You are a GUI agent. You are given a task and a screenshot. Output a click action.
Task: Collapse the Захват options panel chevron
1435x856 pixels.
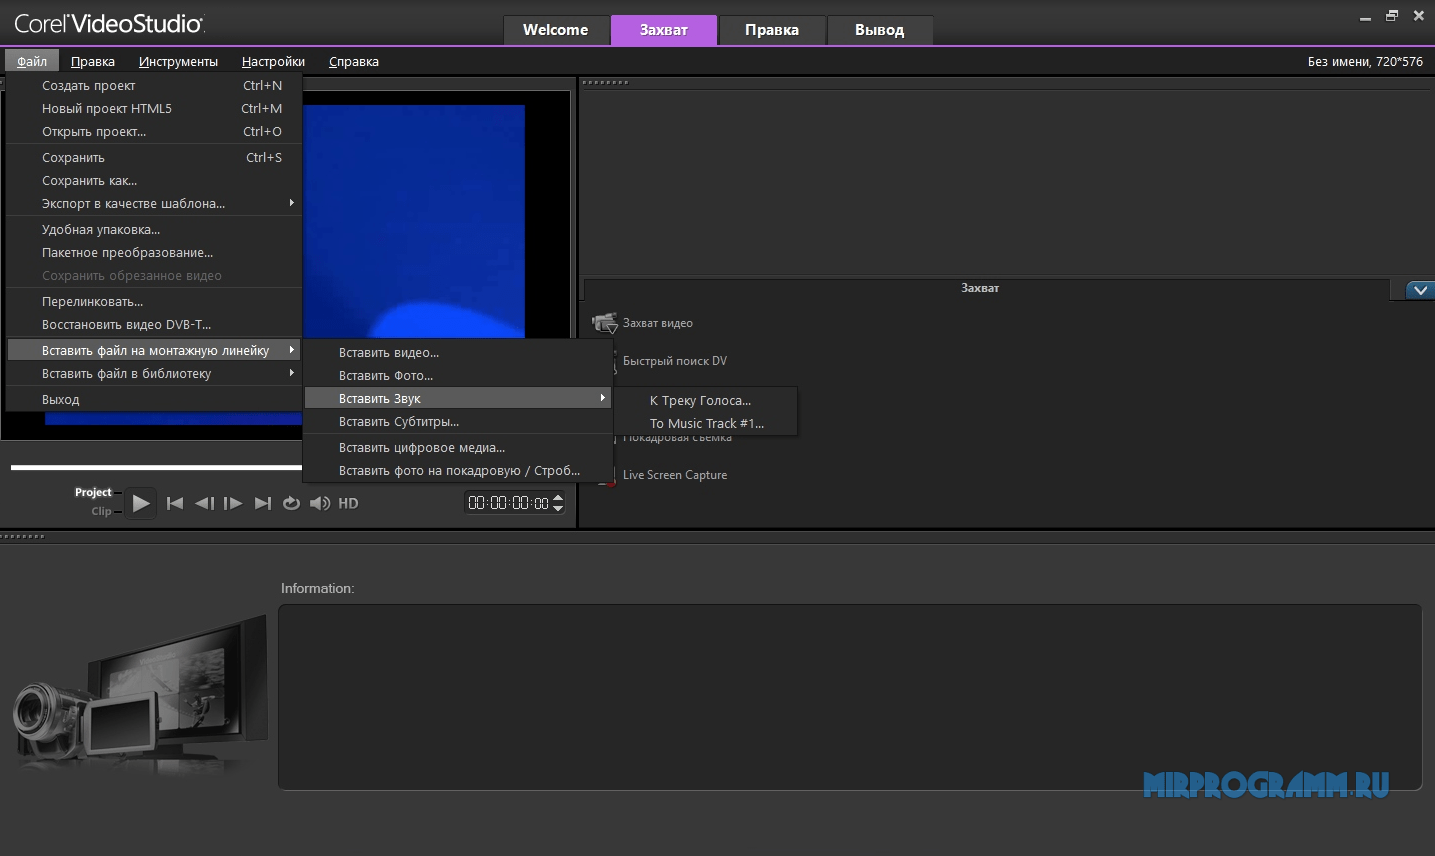(x=1419, y=290)
